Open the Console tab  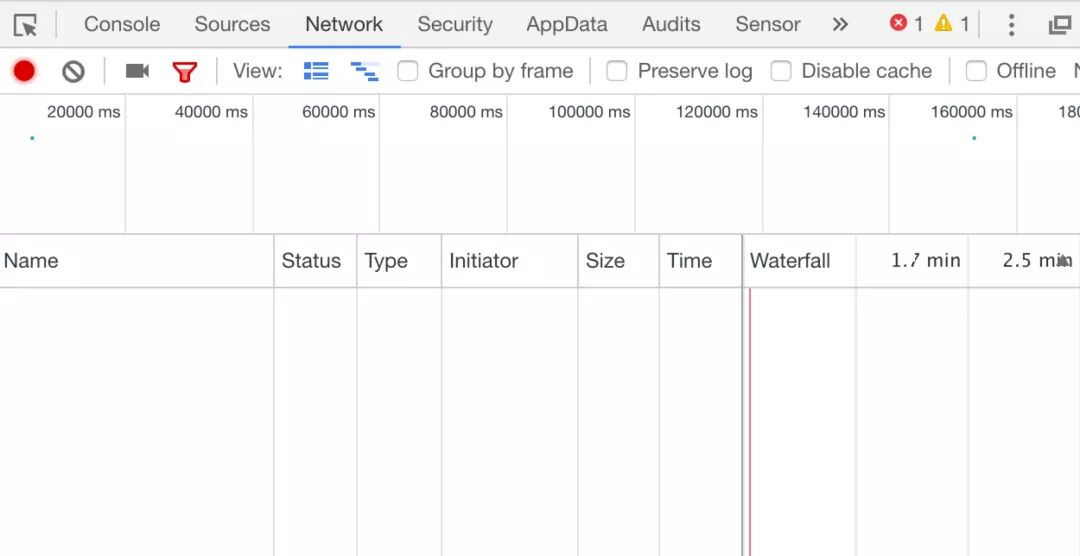(122, 24)
